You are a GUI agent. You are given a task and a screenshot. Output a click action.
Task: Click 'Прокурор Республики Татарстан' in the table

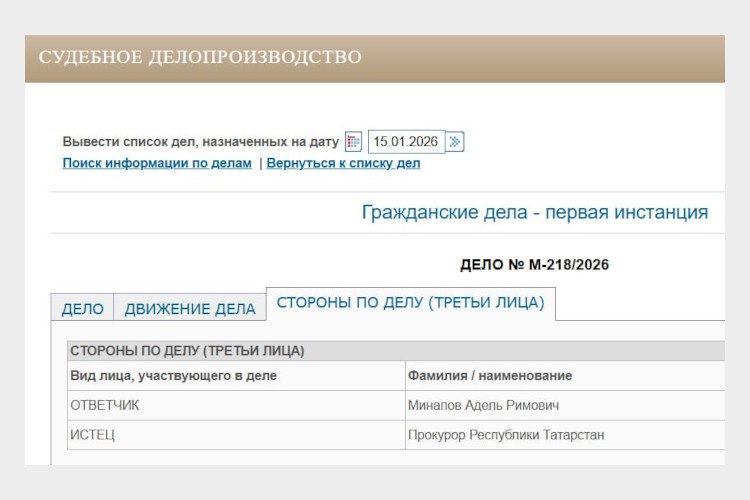point(506,435)
